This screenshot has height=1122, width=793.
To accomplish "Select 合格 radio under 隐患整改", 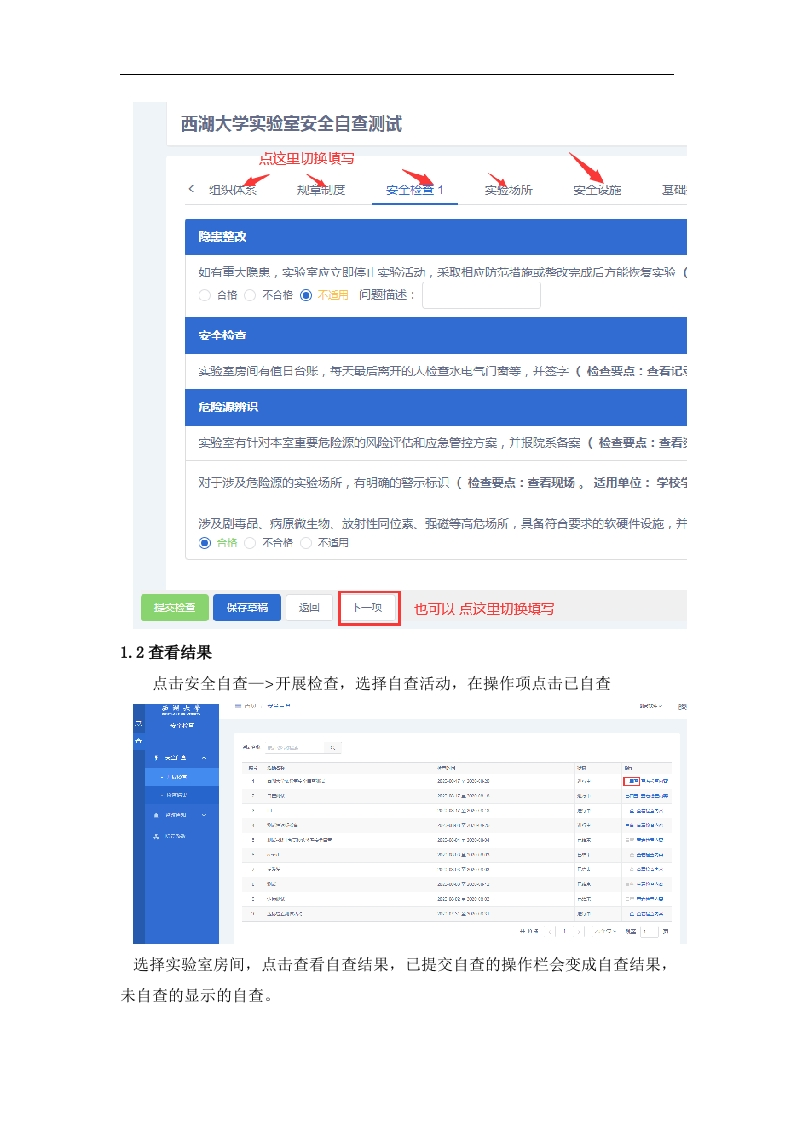I will (205, 295).
